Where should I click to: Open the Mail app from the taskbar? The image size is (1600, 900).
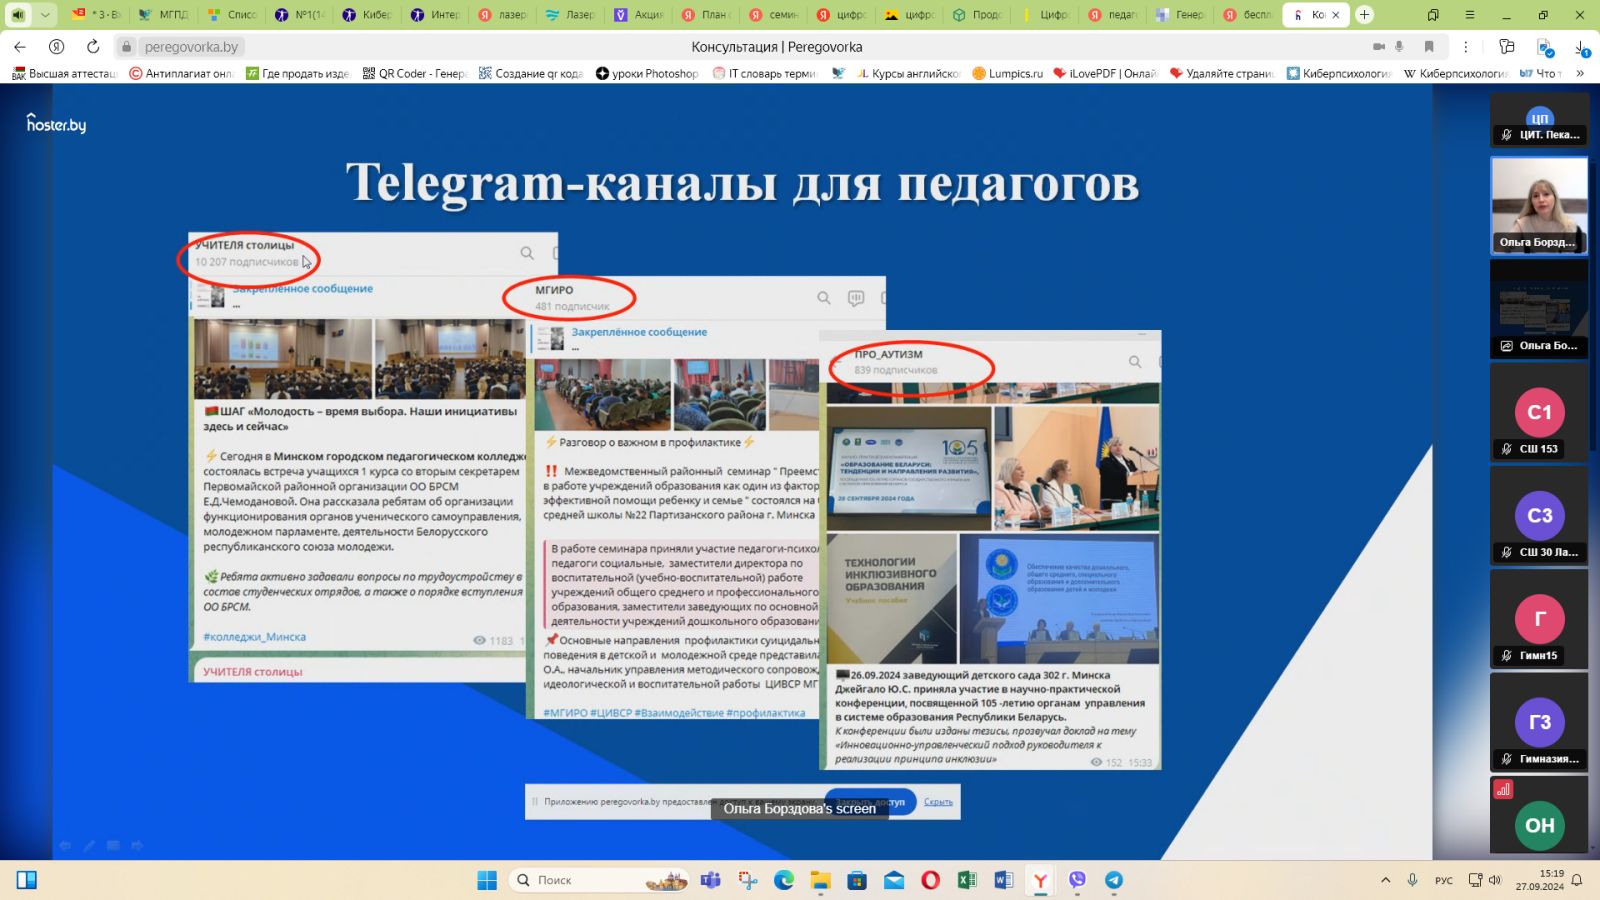(894, 880)
